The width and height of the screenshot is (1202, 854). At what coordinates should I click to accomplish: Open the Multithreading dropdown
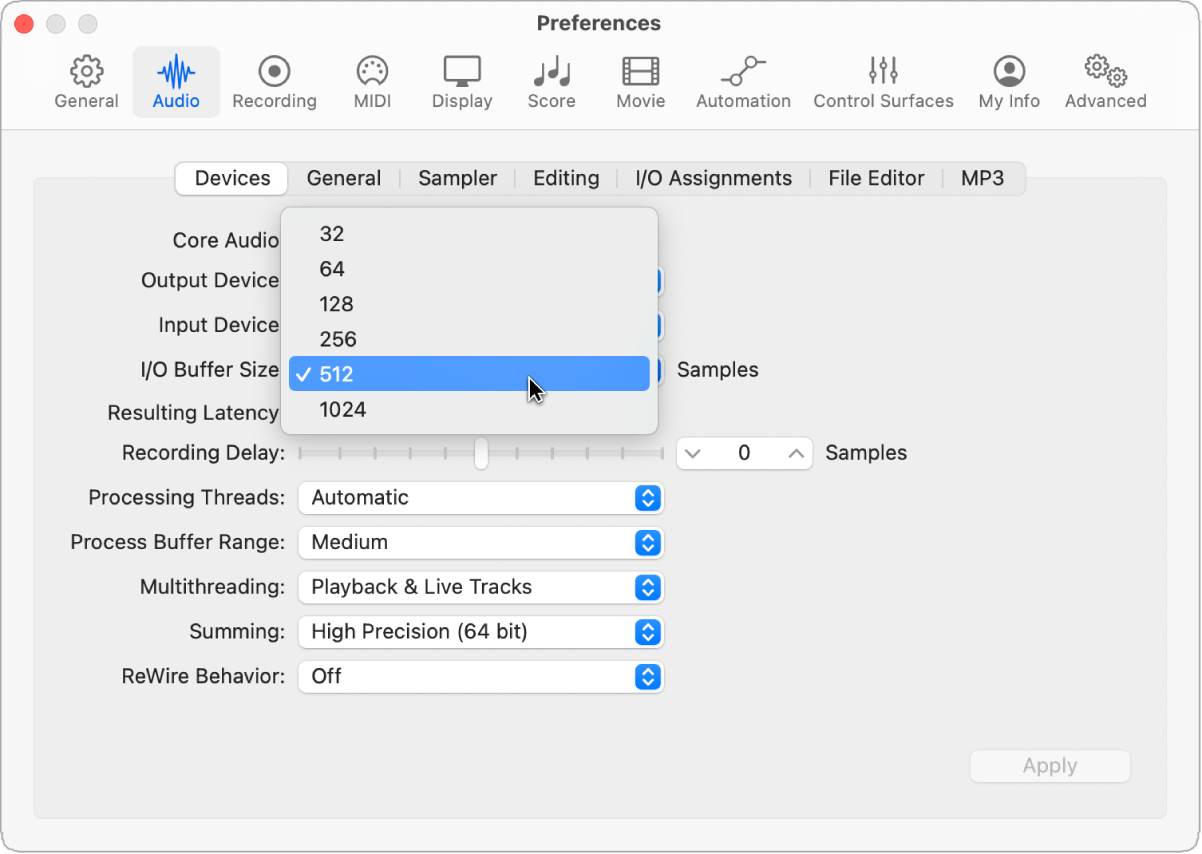click(481, 587)
